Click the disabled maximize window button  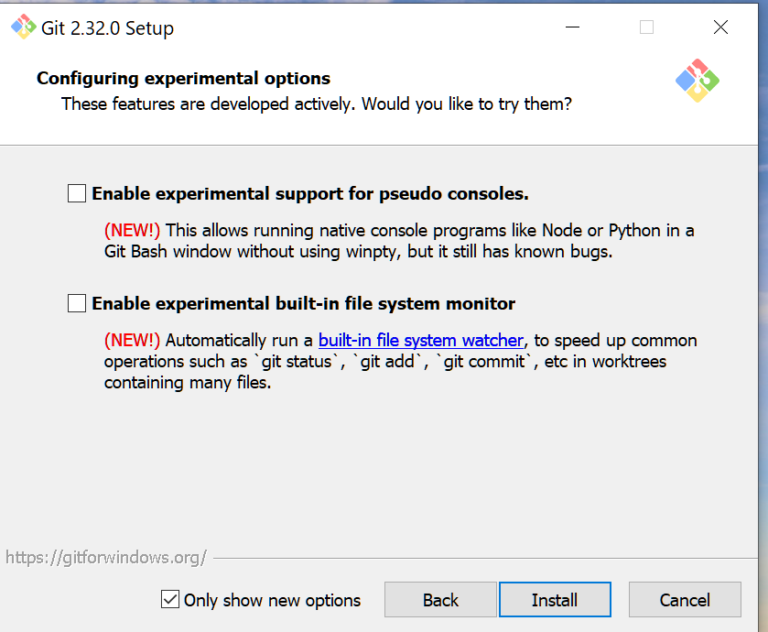pyautogui.click(x=646, y=28)
